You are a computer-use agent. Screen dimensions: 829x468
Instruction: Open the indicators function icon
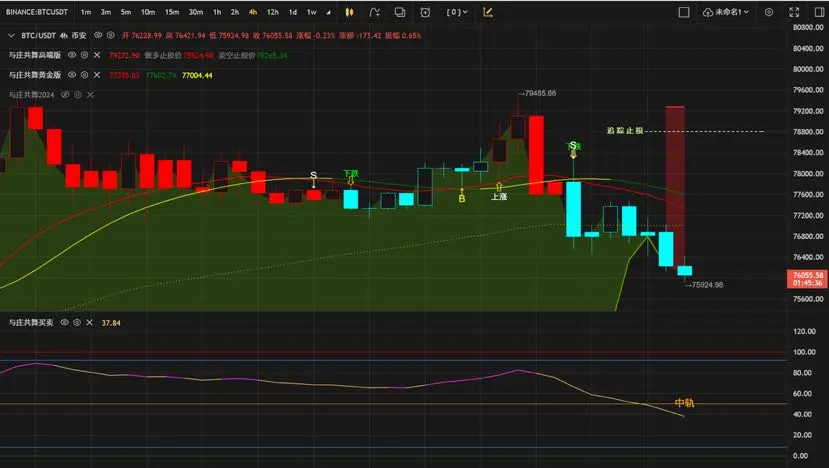374,12
